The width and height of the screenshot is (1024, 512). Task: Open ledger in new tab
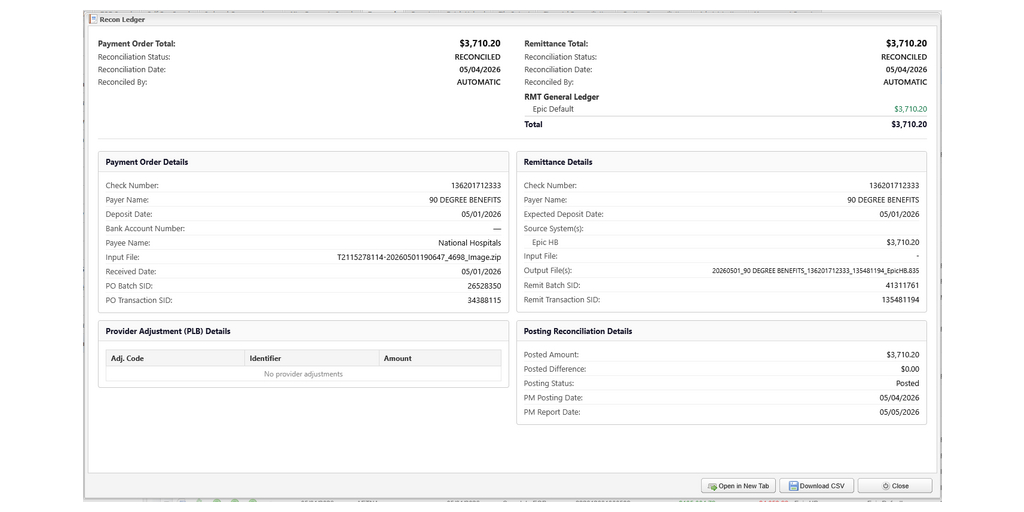click(x=738, y=486)
